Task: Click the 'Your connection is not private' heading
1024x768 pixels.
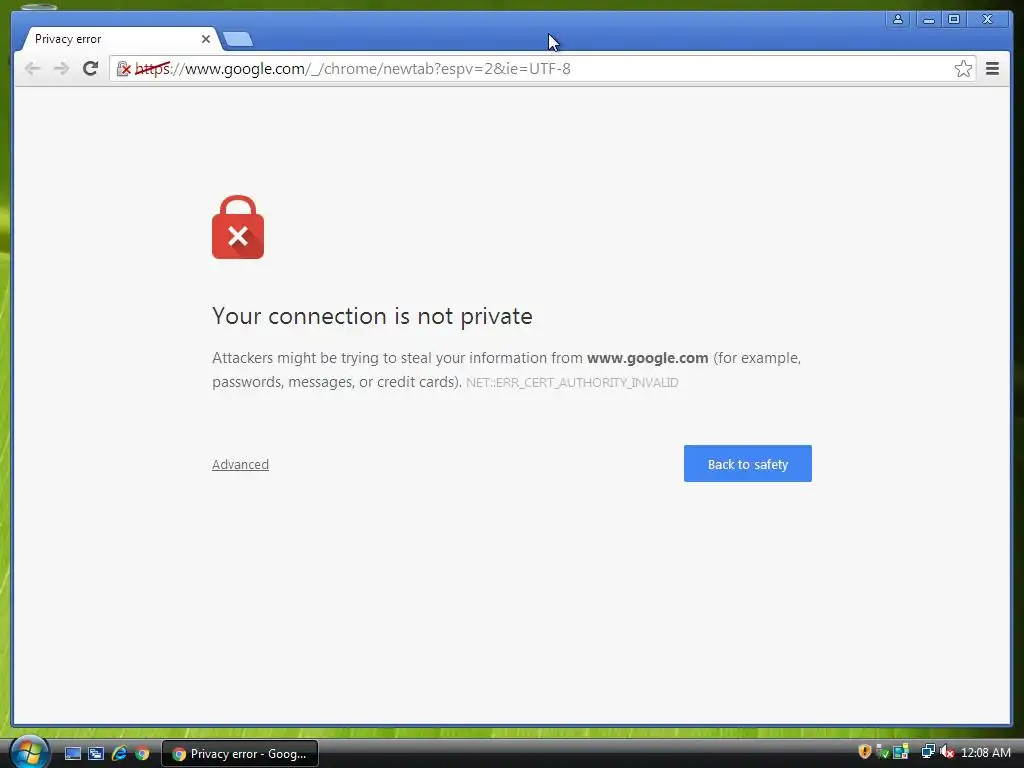Action: pos(372,316)
